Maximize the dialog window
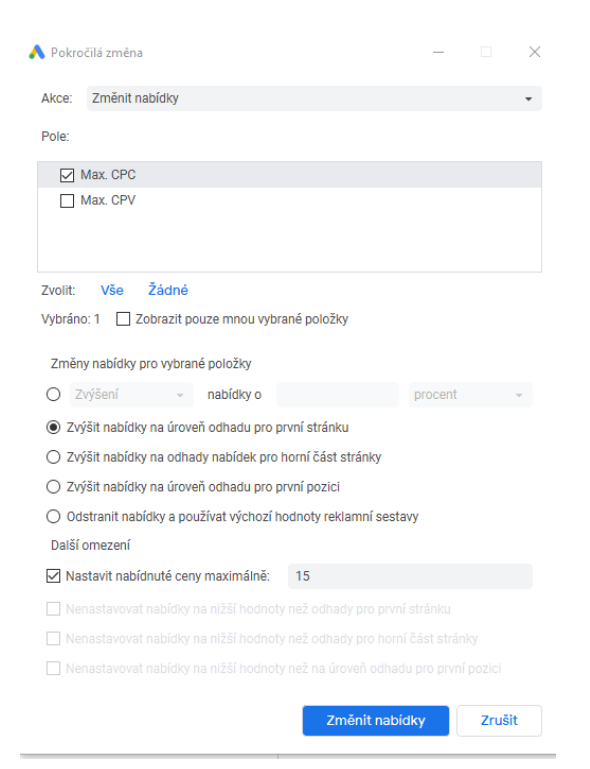 pos(486,52)
